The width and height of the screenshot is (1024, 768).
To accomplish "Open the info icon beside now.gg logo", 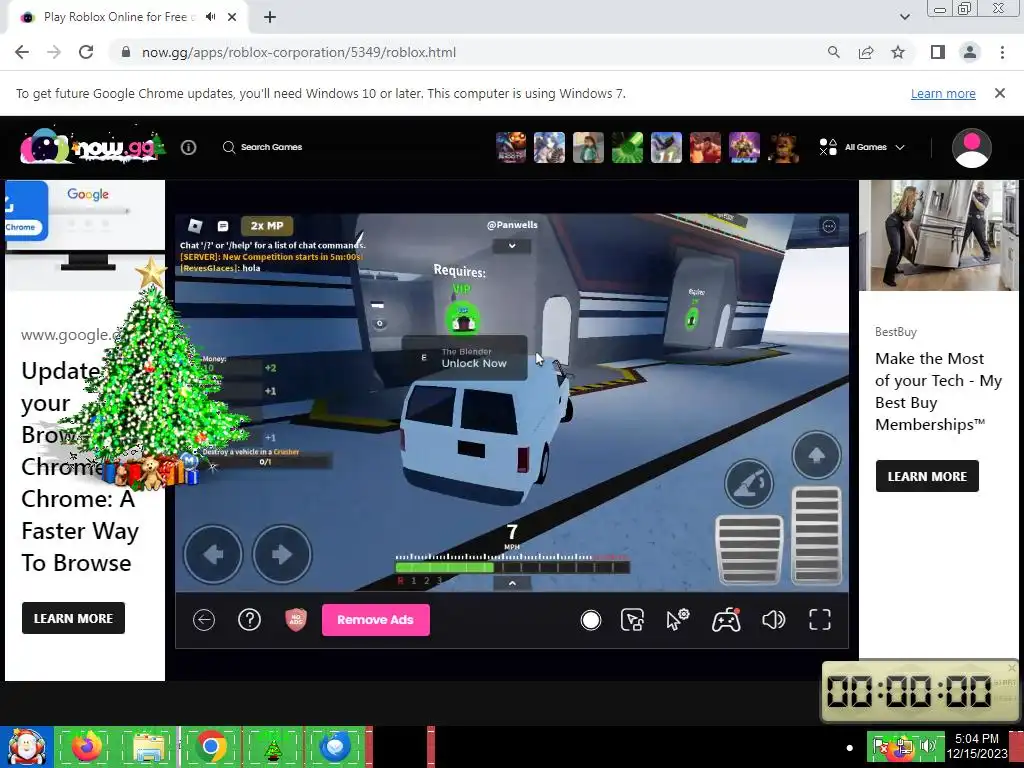I will pyautogui.click(x=189, y=148).
